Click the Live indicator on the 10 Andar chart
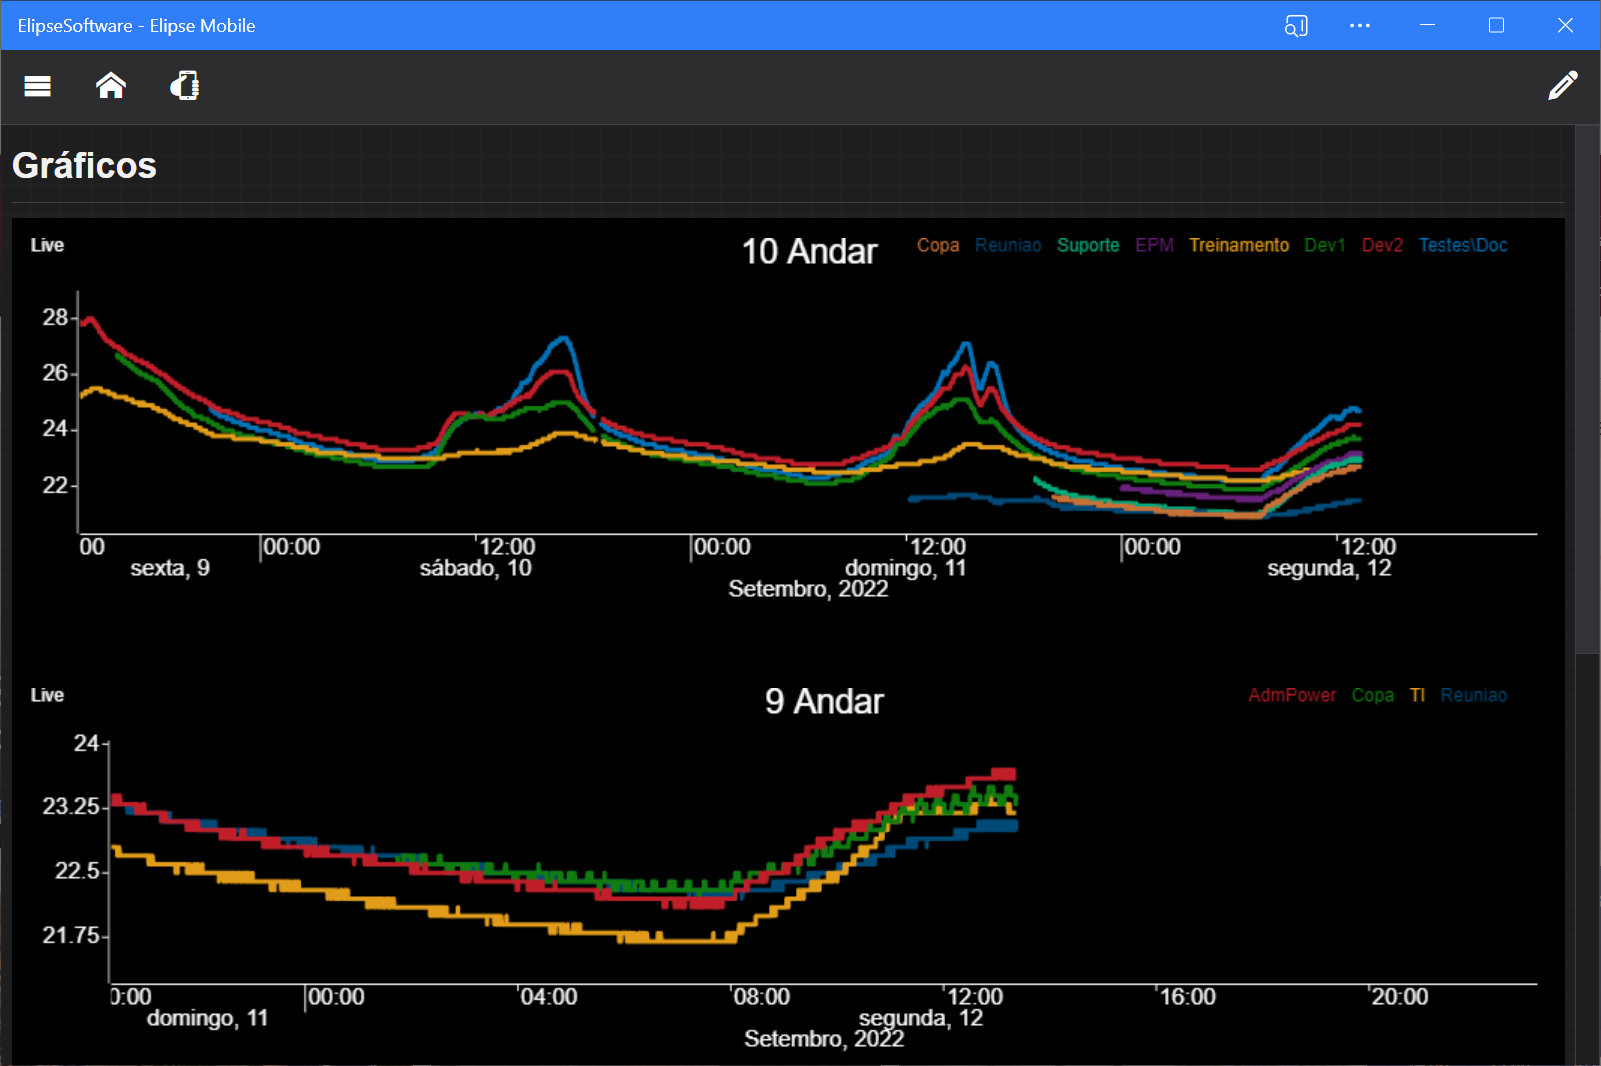The height and width of the screenshot is (1066, 1601). coord(46,245)
